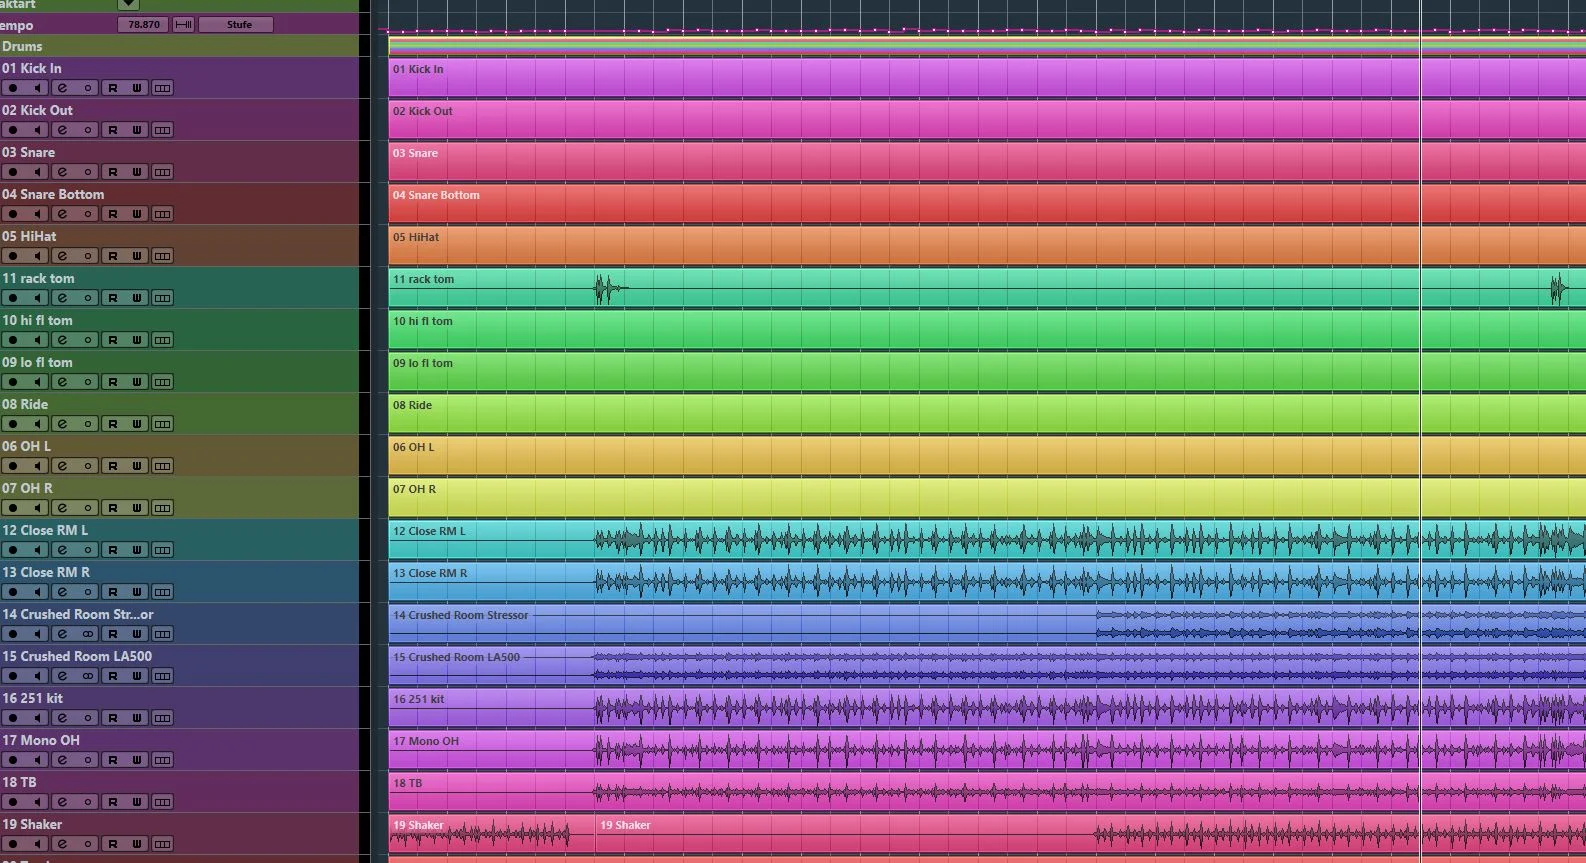Show lanes for 07 OH R track
This screenshot has width=1586, height=863.
coord(162,508)
